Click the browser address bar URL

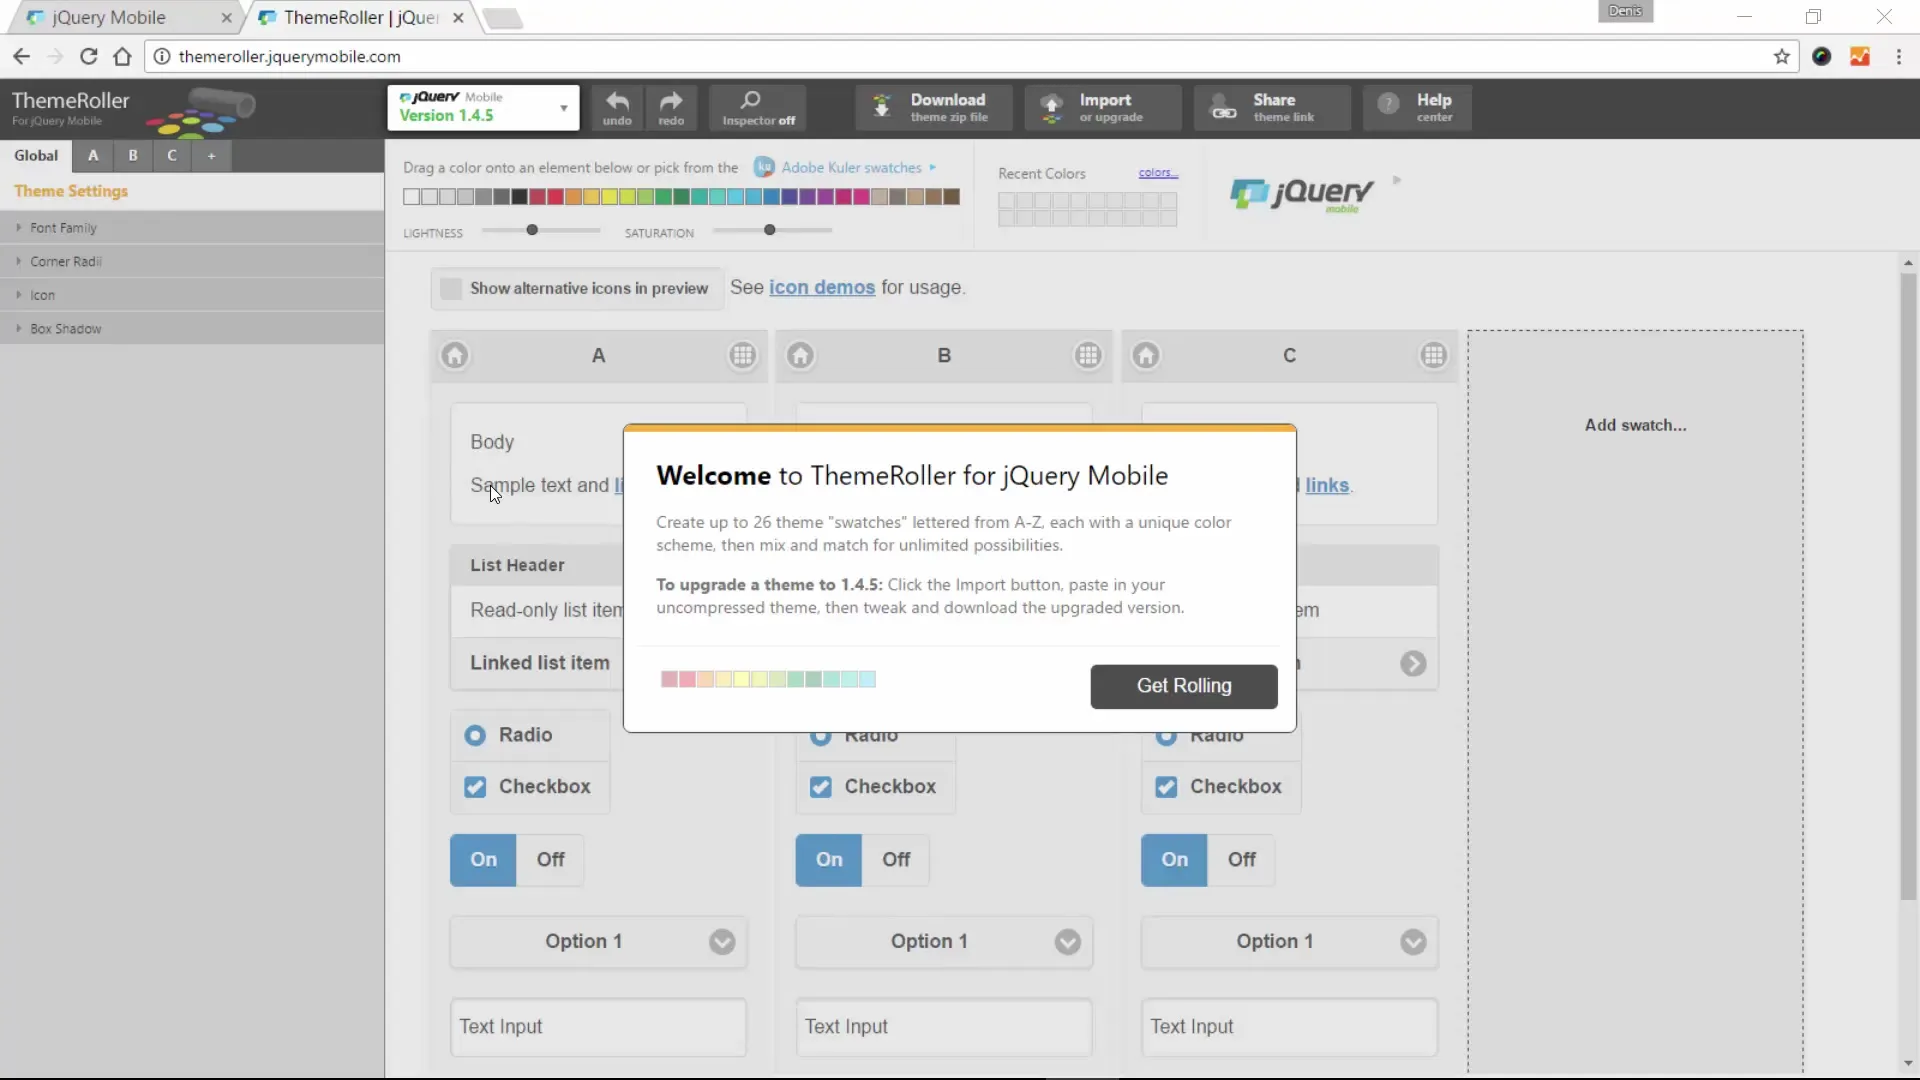point(289,57)
